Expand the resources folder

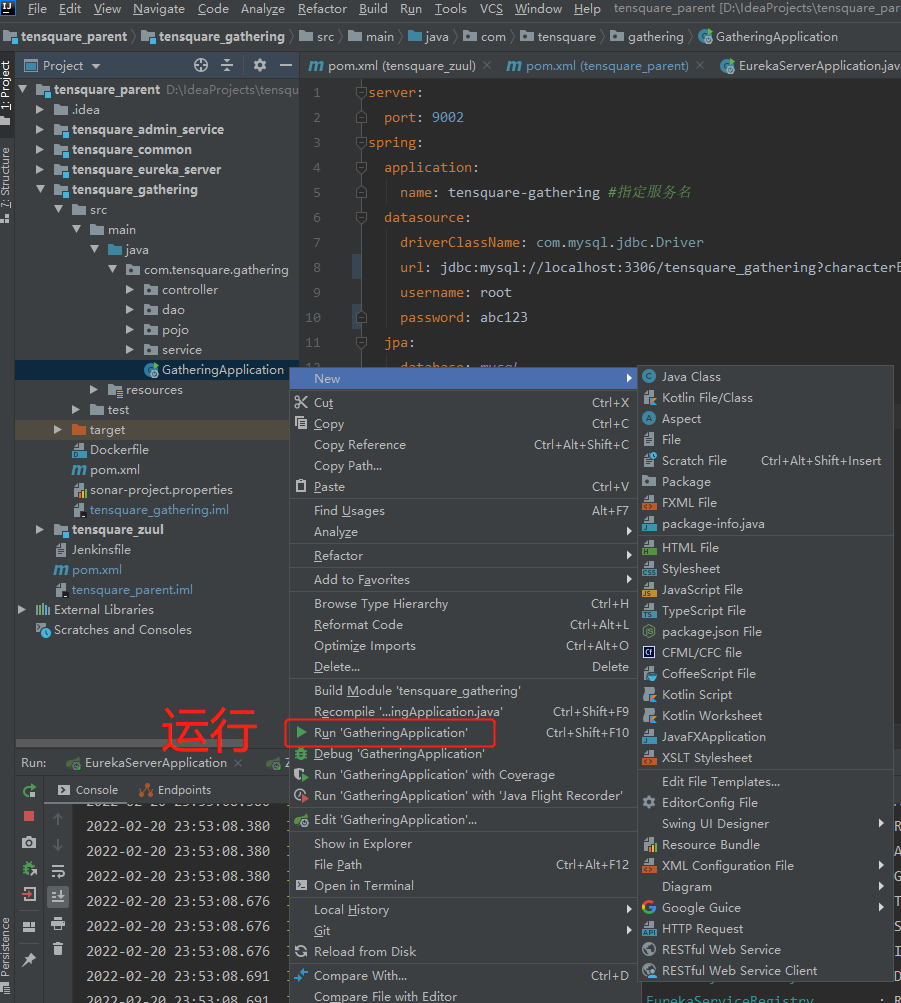[94, 389]
